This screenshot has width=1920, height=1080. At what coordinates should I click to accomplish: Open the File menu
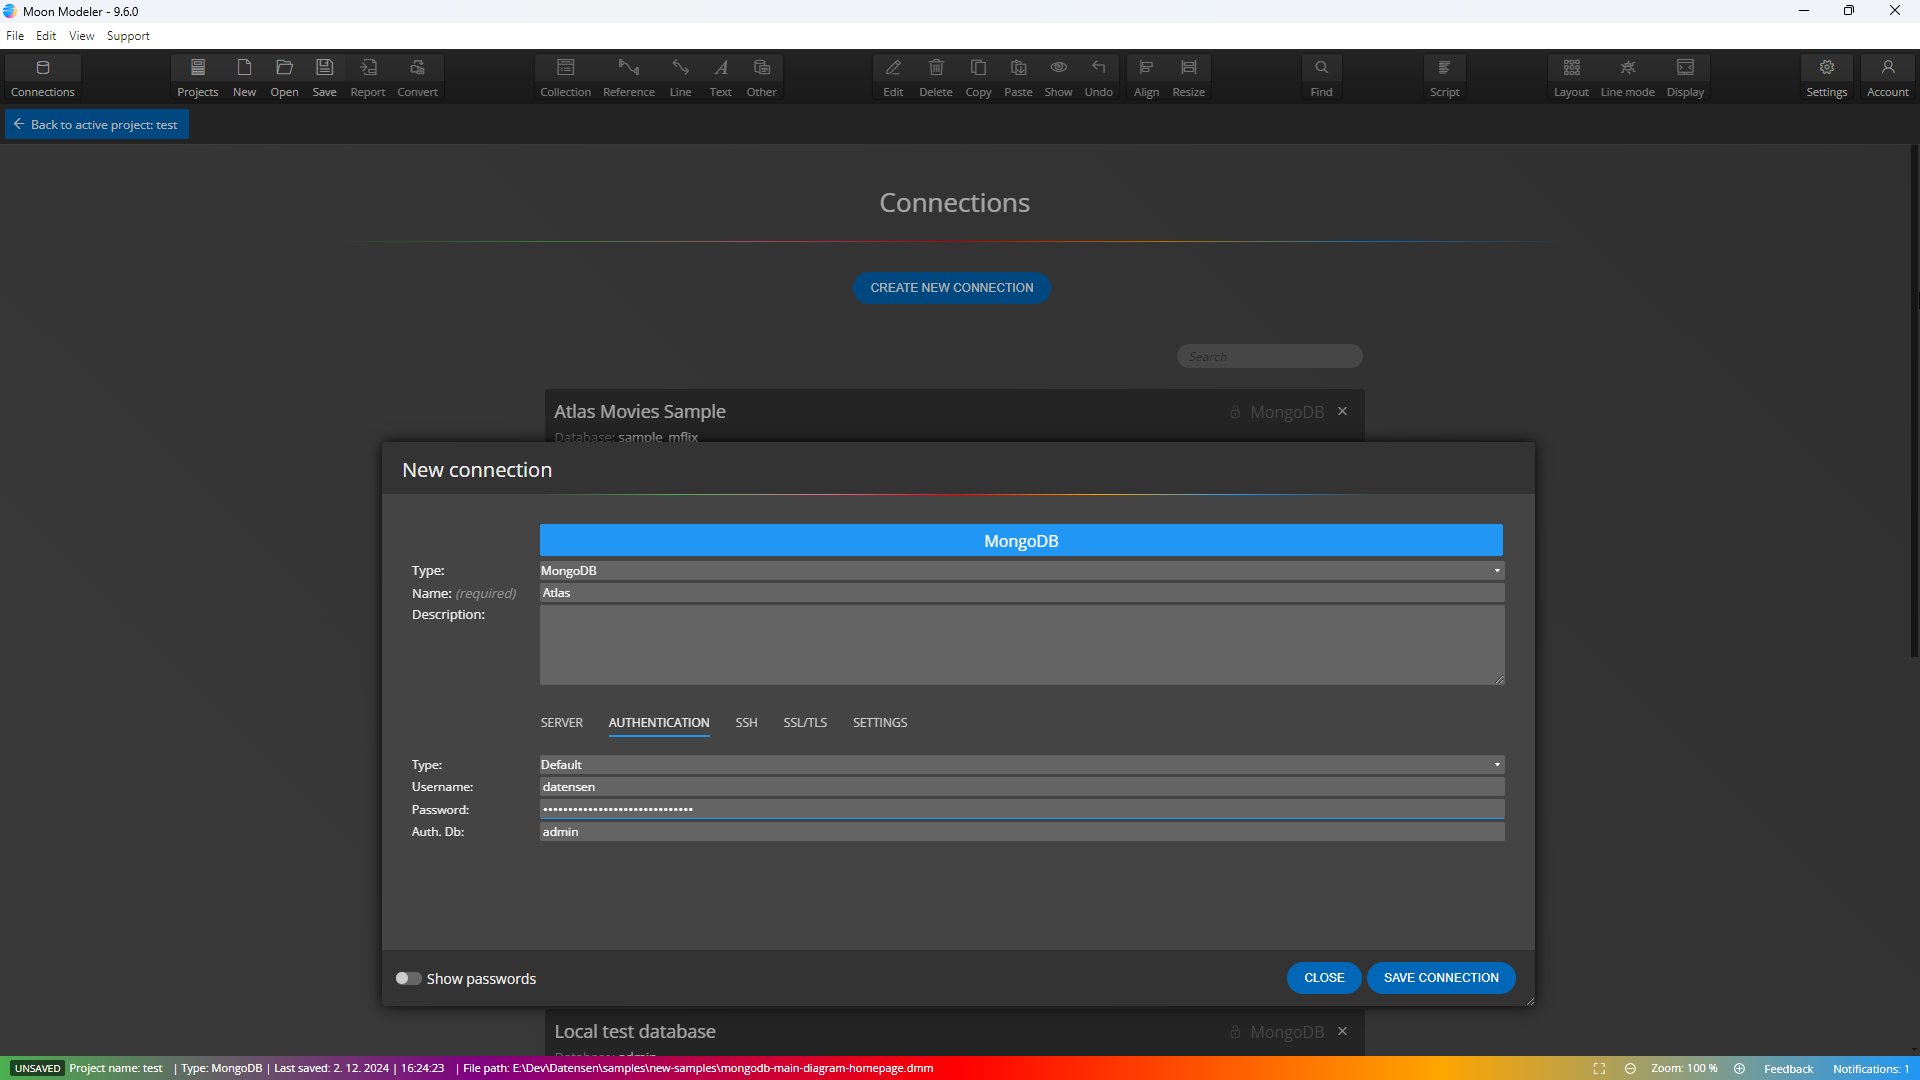(15, 36)
